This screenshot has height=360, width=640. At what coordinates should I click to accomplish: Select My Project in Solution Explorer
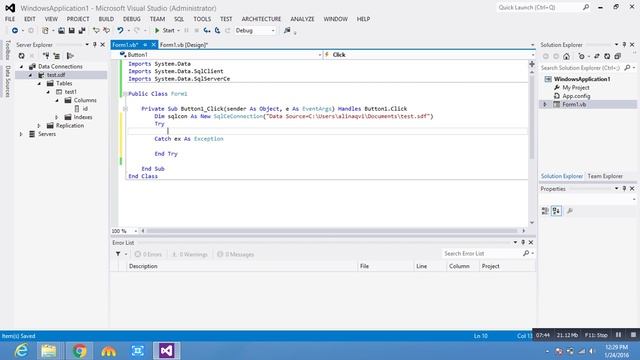(576, 88)
